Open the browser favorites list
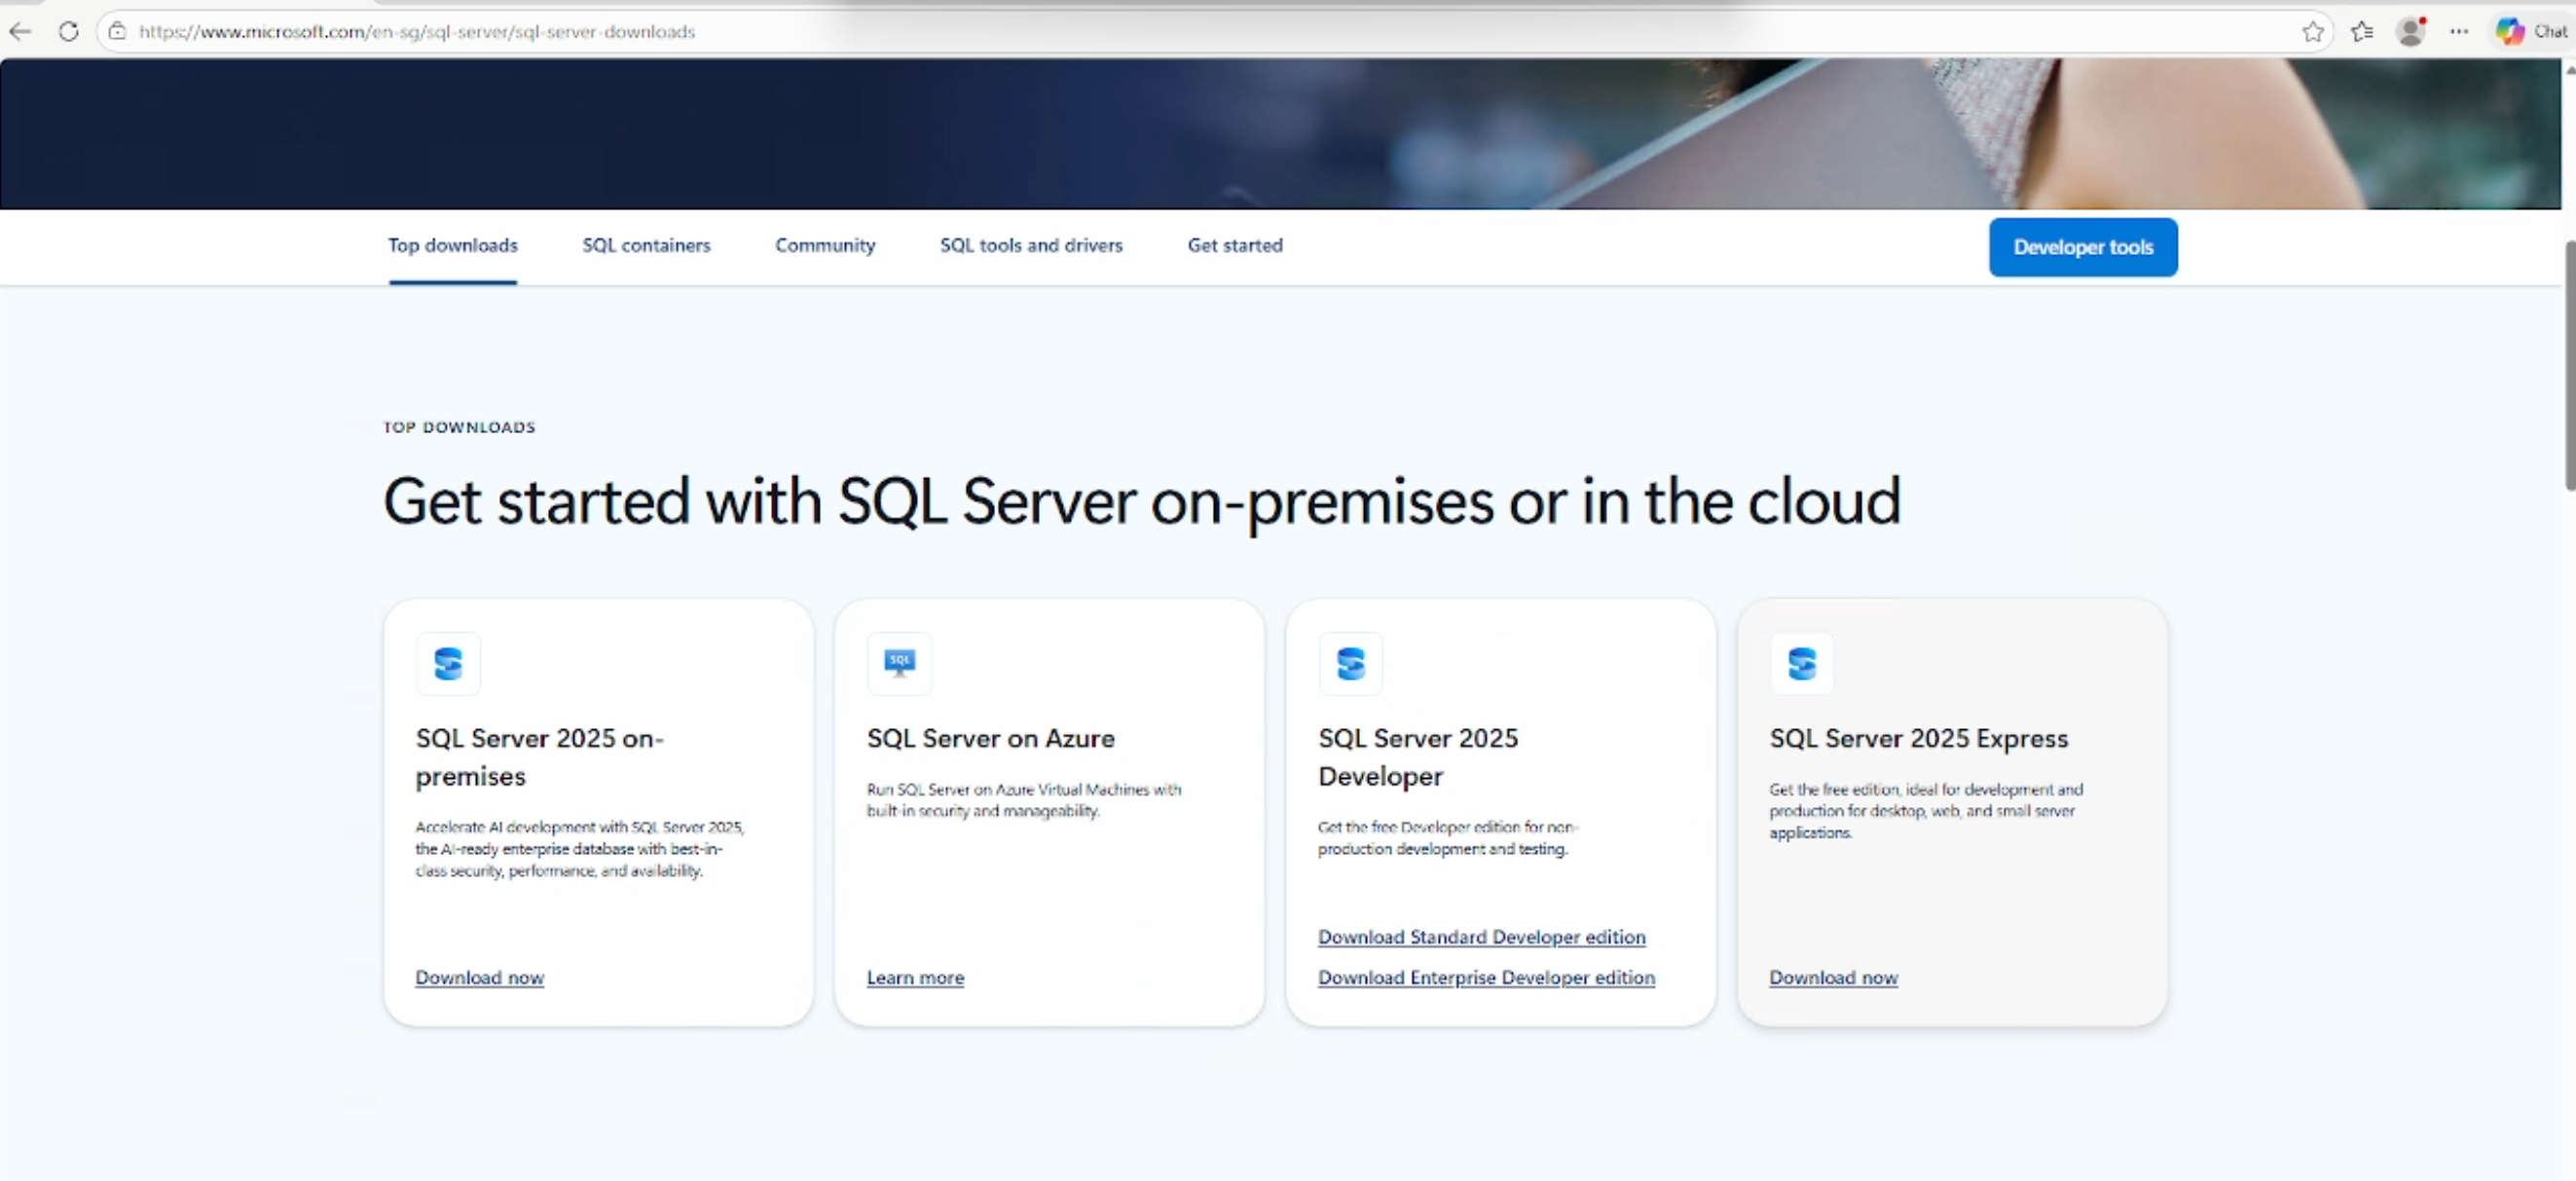 coord(2361,31)
